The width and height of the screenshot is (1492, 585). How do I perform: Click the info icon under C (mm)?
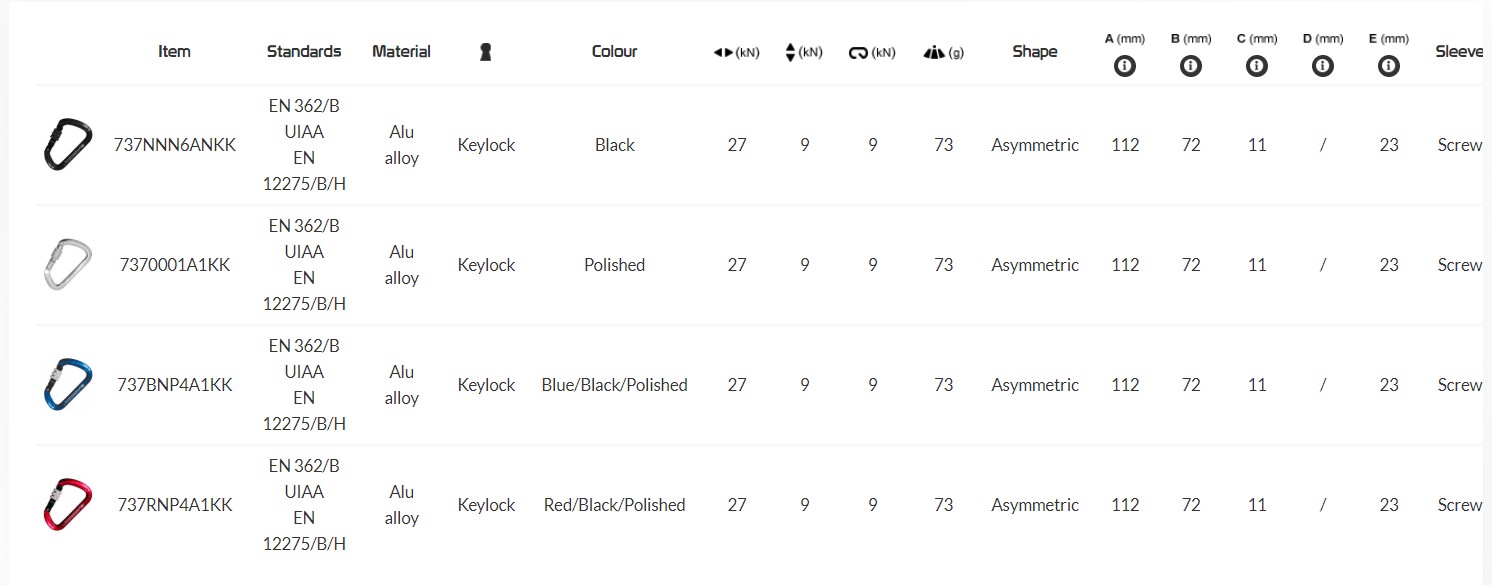coord(1257,67)
